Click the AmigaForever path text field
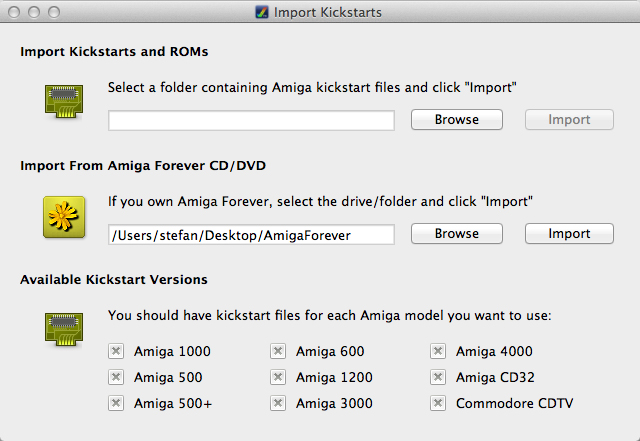Viewport: 640px width, 441px height. pyautogui.click(x=251, y=234)
